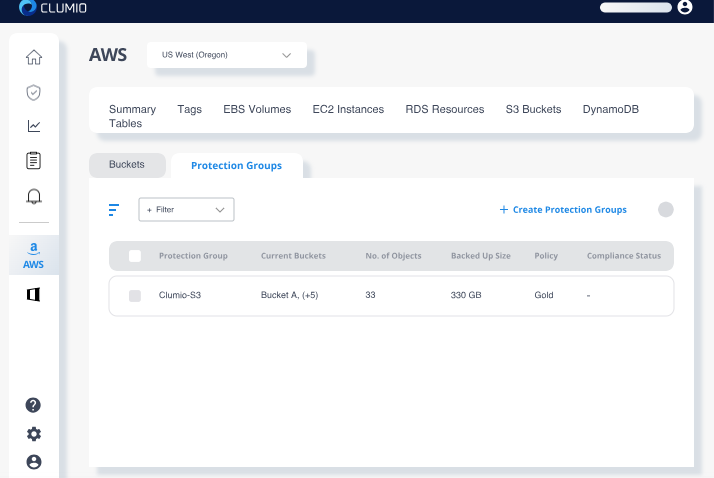
Task: Switch to the EBS Volumes tab
Action: click(257, 109)
